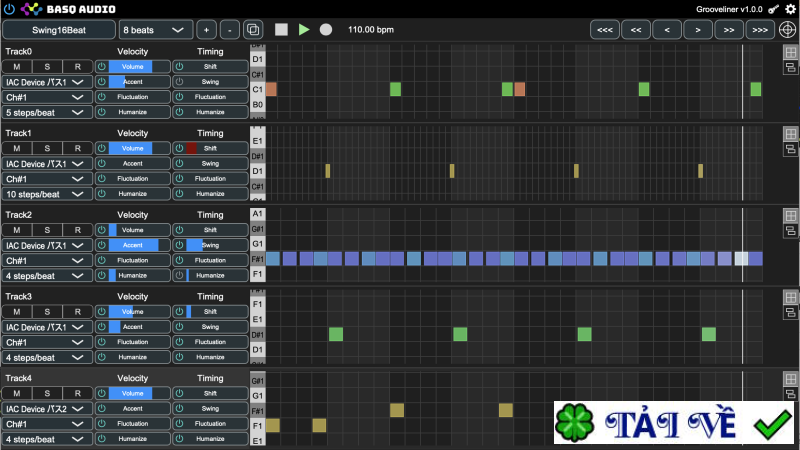The image size is (800, 450).
Task: Open the 8 beats dropdown
Action: click(154, 30)
